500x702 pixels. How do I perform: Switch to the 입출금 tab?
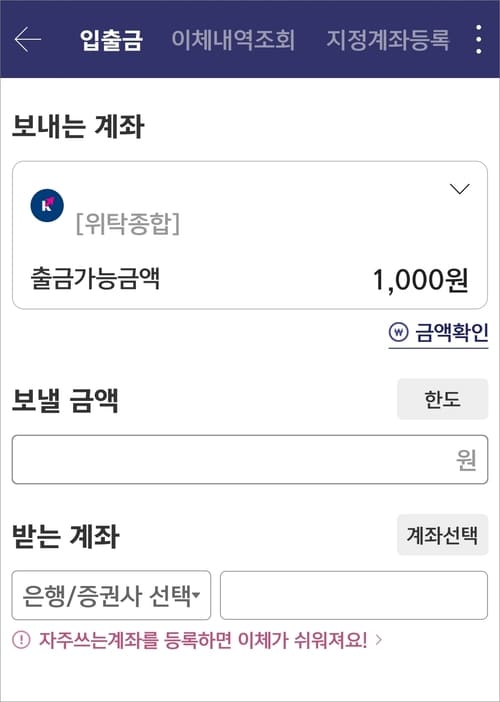click(111, 40)
